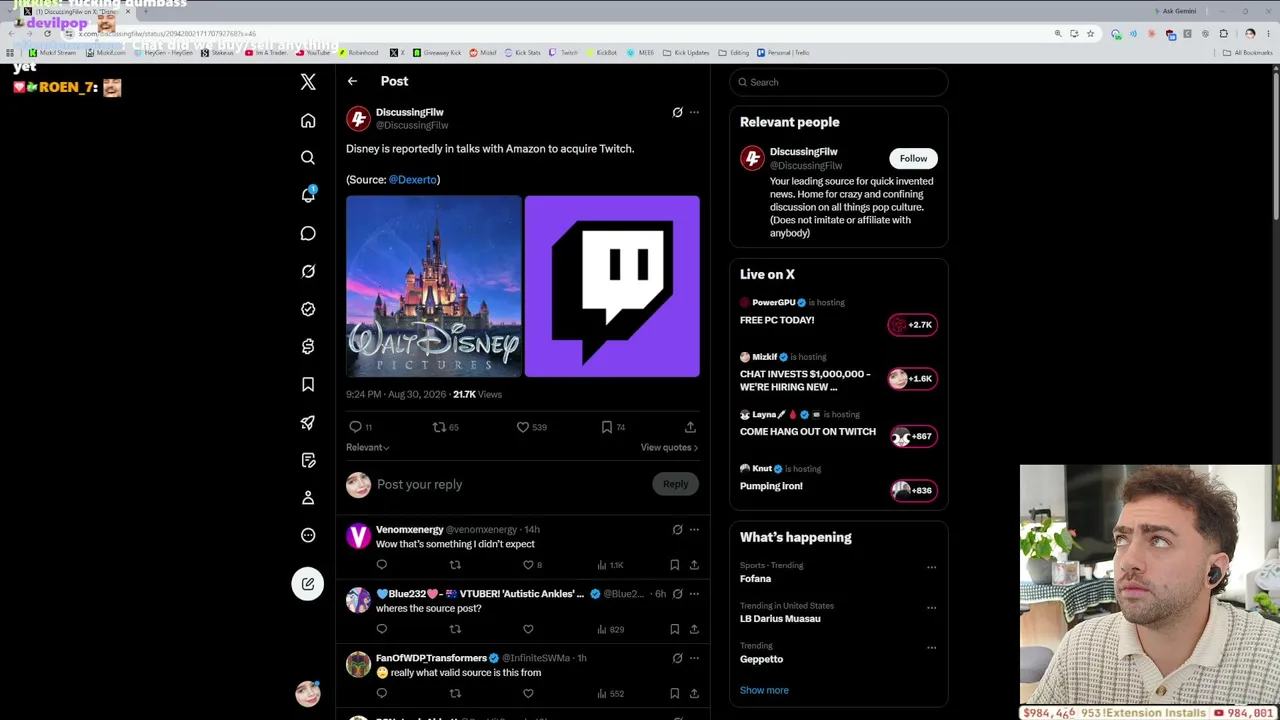Like Venomxenergy's reply
The height and width of the screenshot is (720, 1280).
click(528, 565)
